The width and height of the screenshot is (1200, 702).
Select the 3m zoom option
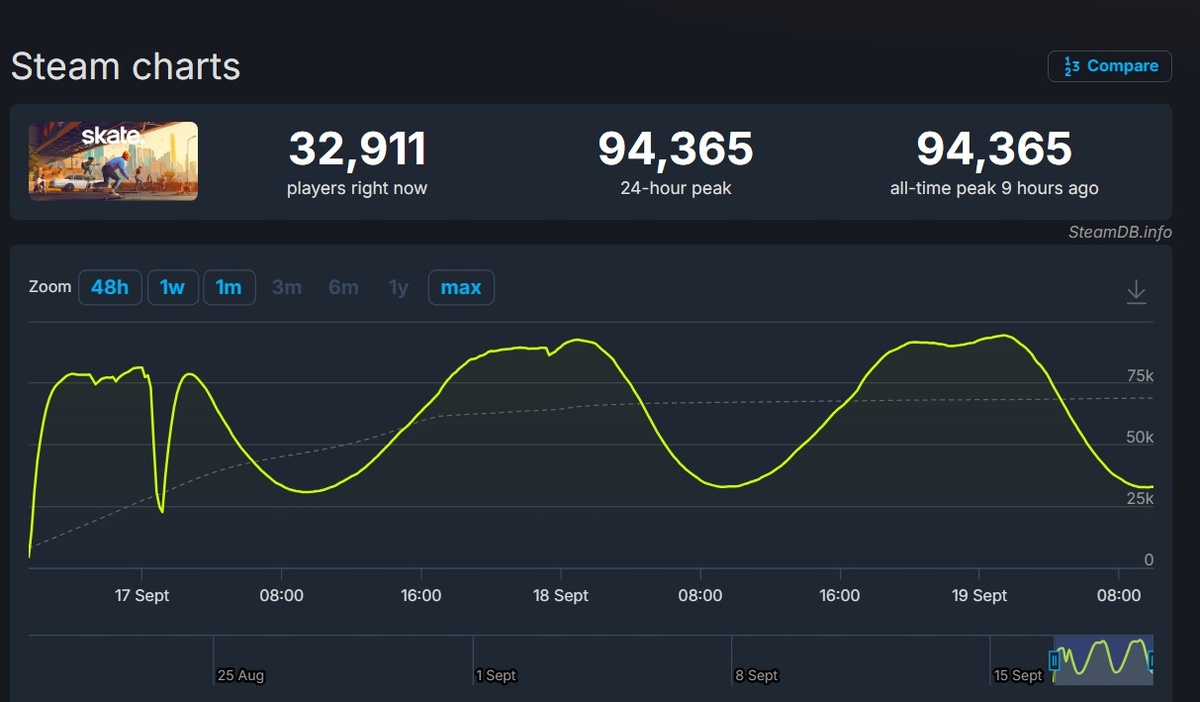click(287, 287)
